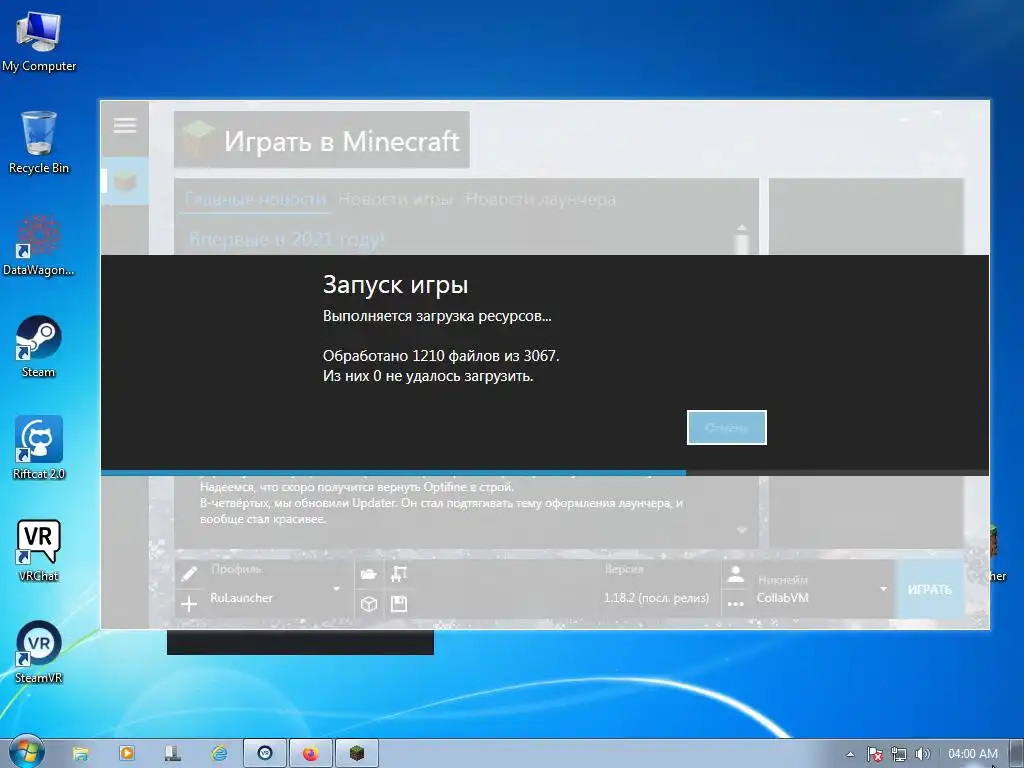
Task: Edit profile with the pencil icon
Action: (189, 574)
